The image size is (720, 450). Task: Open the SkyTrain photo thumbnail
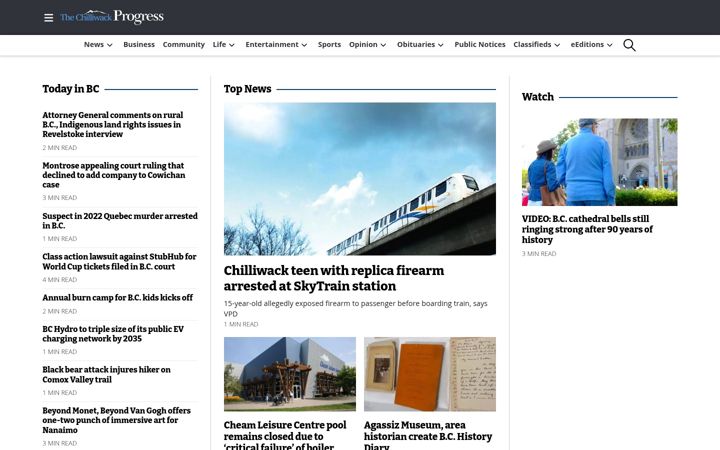pyautogui.click(x=360, y=179)
